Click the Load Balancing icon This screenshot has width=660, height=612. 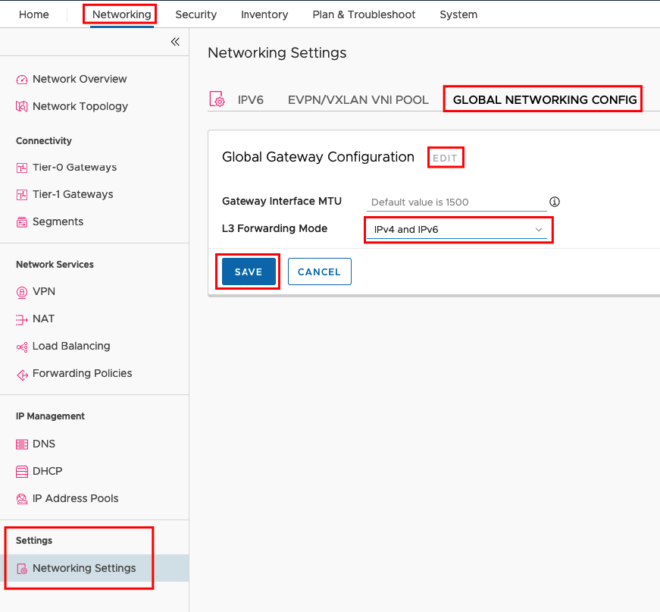pos(22,346)
